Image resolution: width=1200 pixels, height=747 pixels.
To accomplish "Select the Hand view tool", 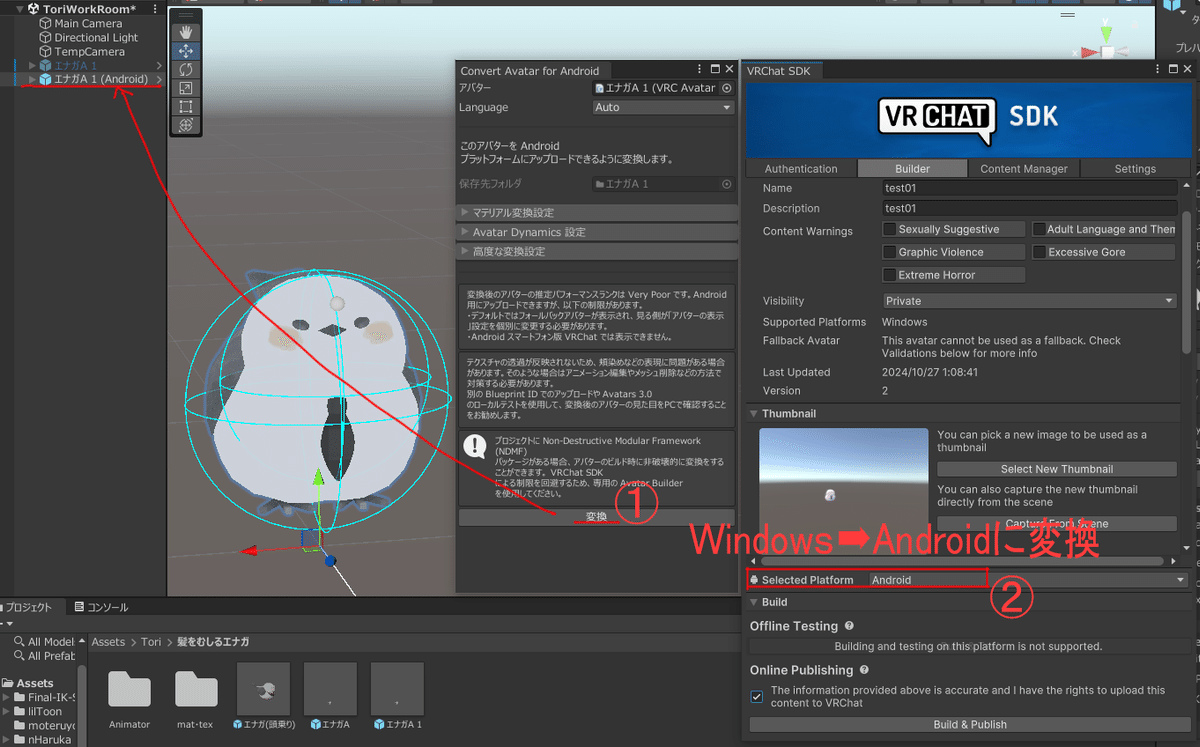I will 186,32.
